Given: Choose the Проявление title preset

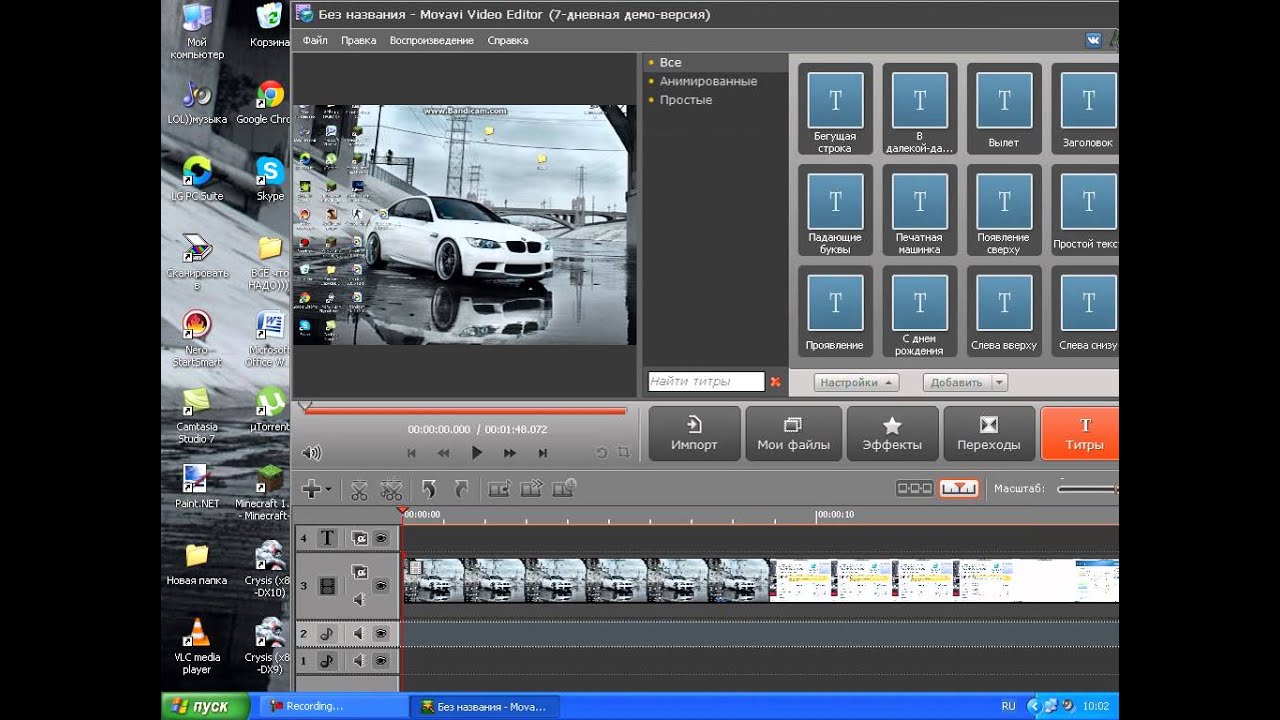Looking at the screenshot, I should click(x=835, y=312).
